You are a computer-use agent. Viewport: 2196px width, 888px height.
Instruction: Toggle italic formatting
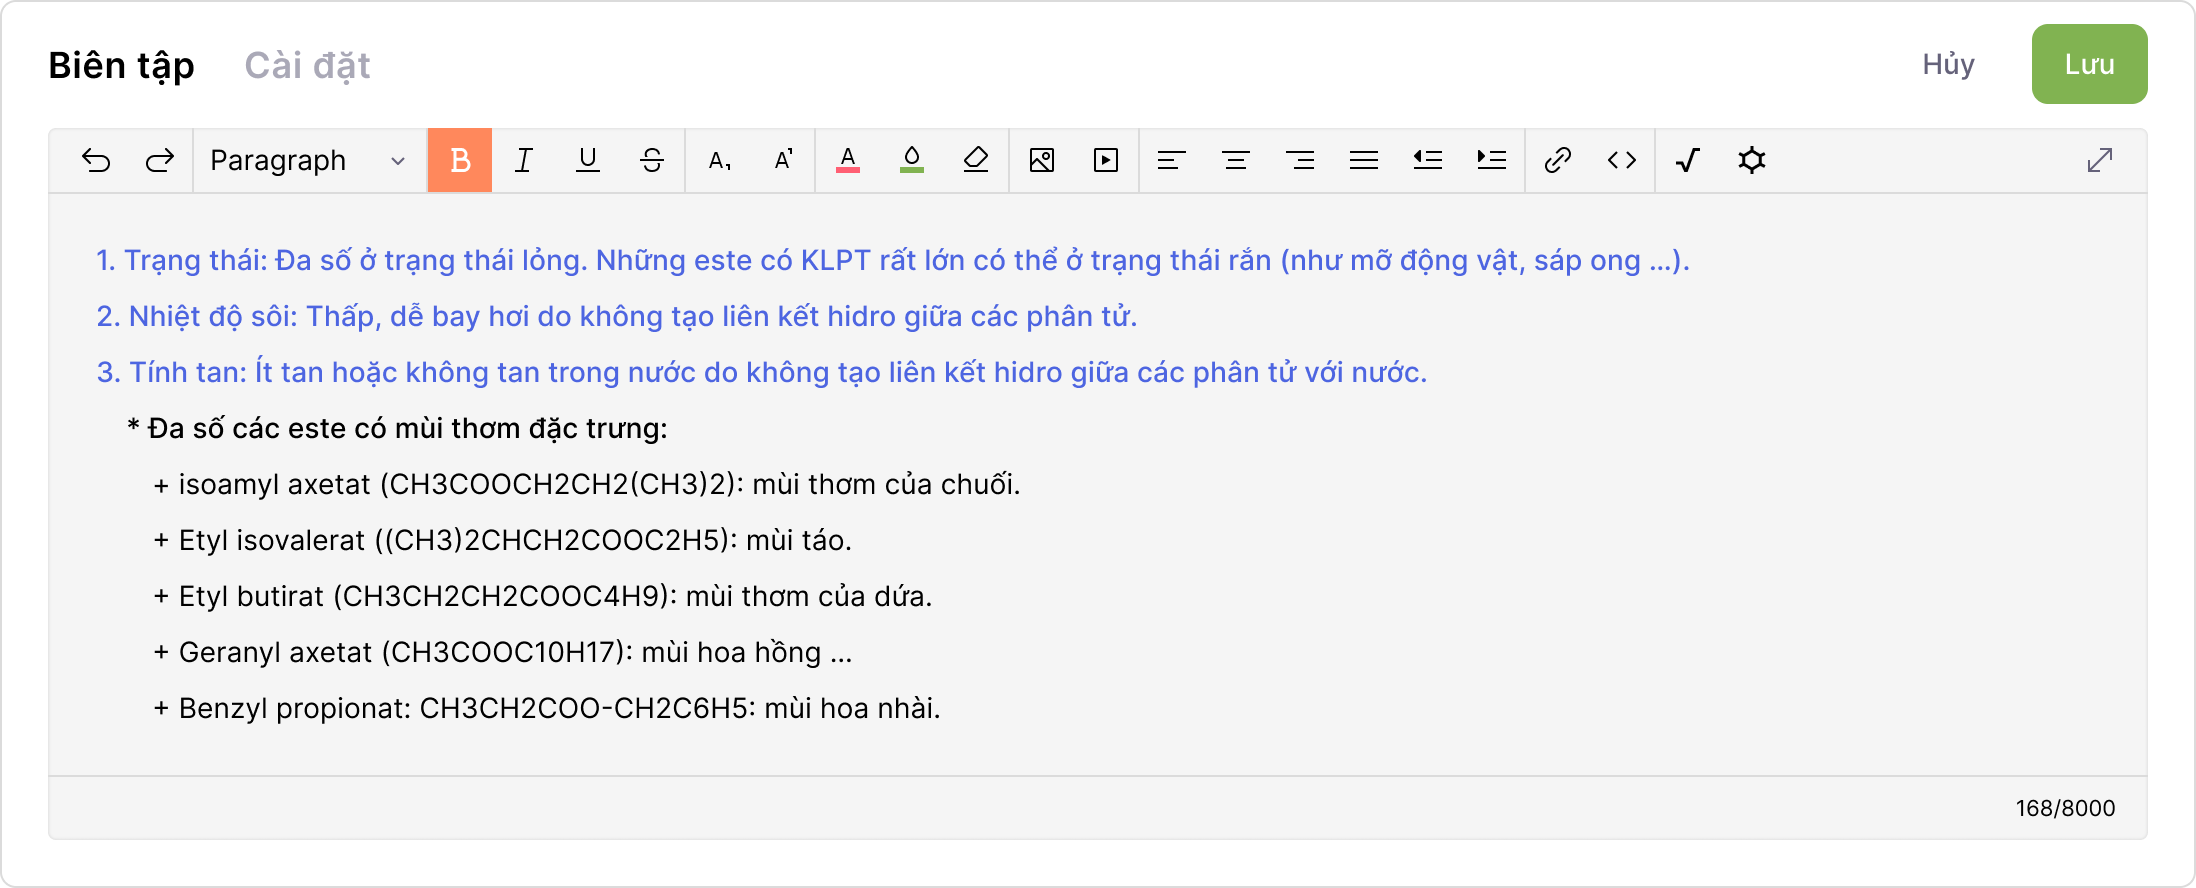pos(524,160)
